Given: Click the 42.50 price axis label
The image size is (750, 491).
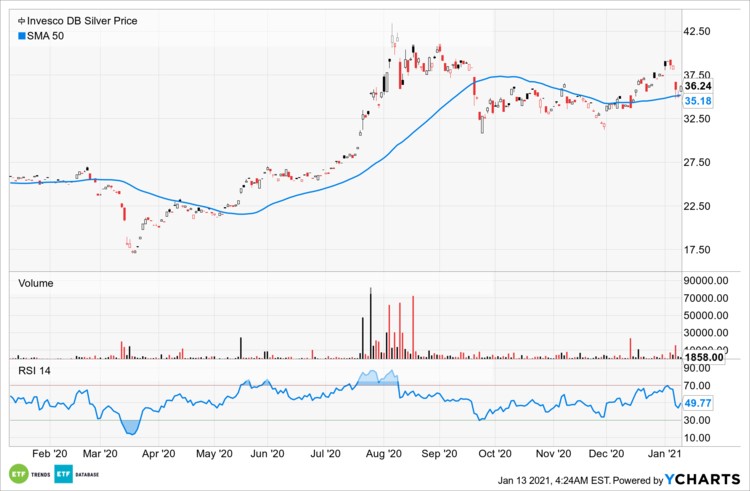Looking at the screenshot, I should (x=697, y=32).
